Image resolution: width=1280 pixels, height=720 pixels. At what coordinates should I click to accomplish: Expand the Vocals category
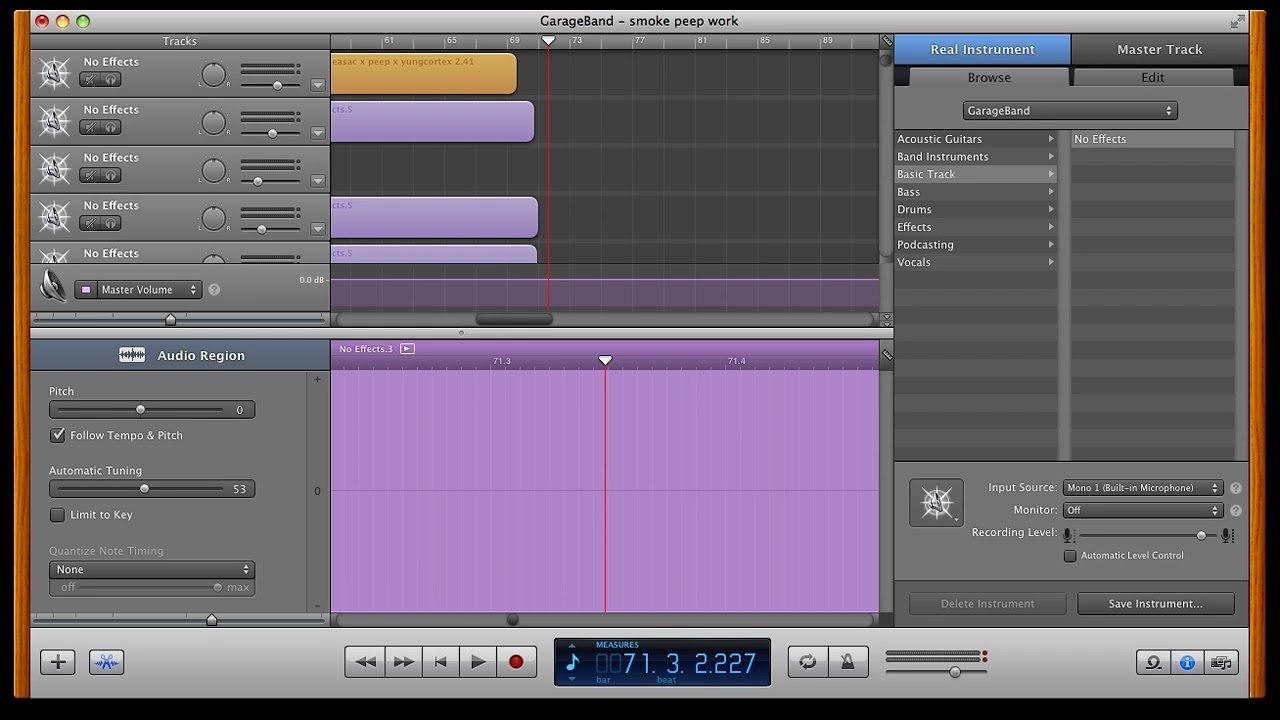(x=1051, y=262)
